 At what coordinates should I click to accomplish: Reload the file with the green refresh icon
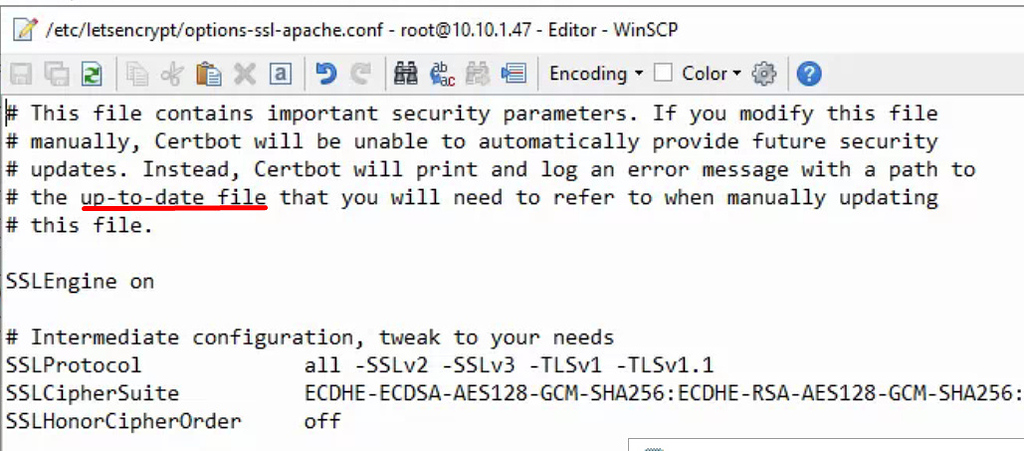coord(92,74)
